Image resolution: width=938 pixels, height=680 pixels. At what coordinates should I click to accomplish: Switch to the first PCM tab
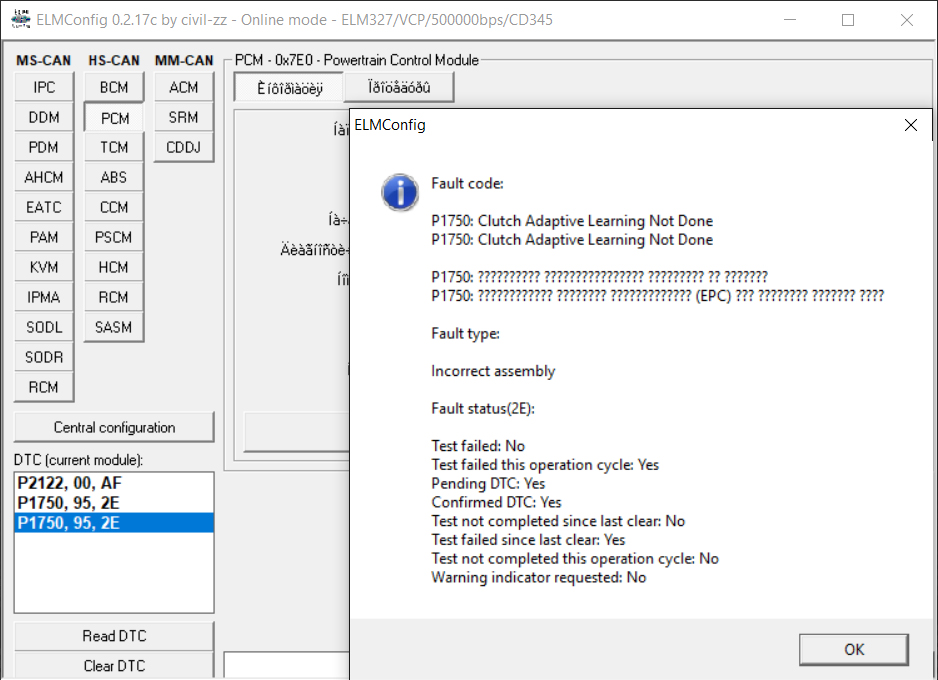(x=289, y=88)
